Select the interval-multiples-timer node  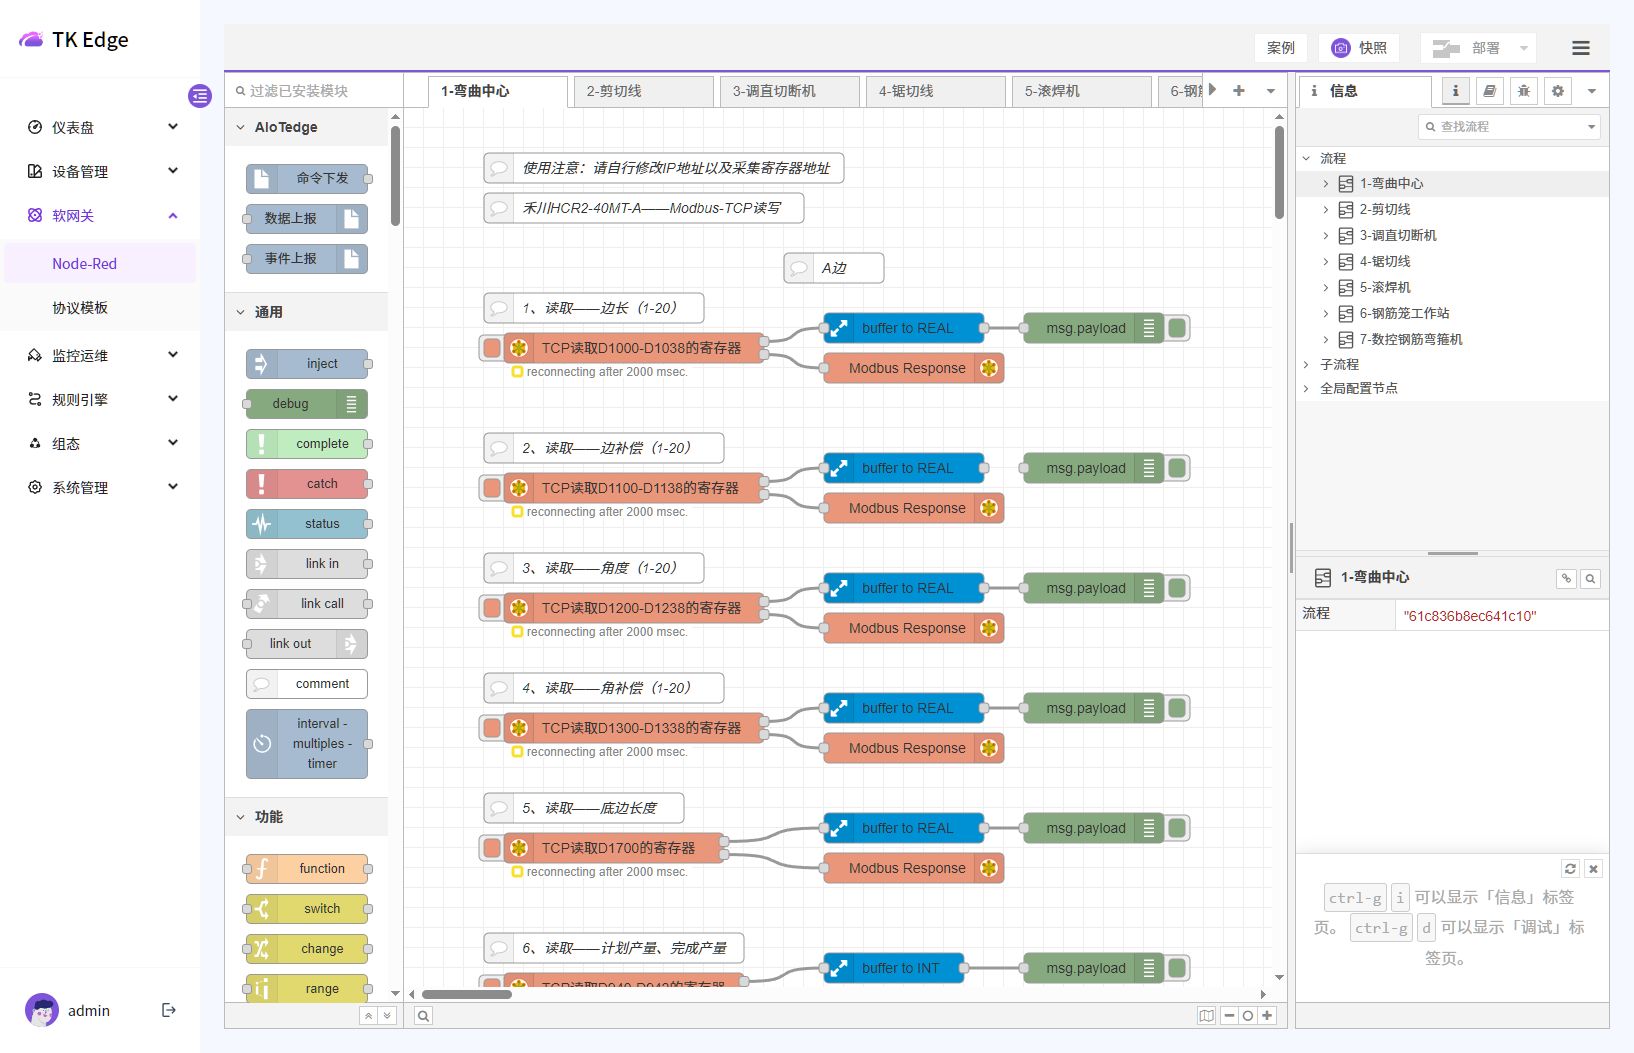[x=307, y=744]
